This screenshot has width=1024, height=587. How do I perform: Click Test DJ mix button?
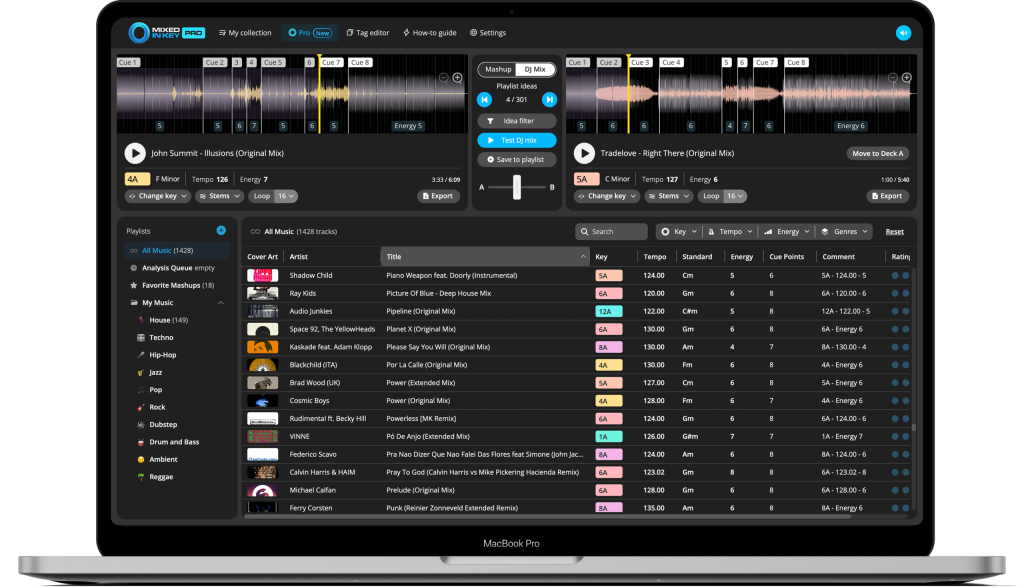(516, 140)
